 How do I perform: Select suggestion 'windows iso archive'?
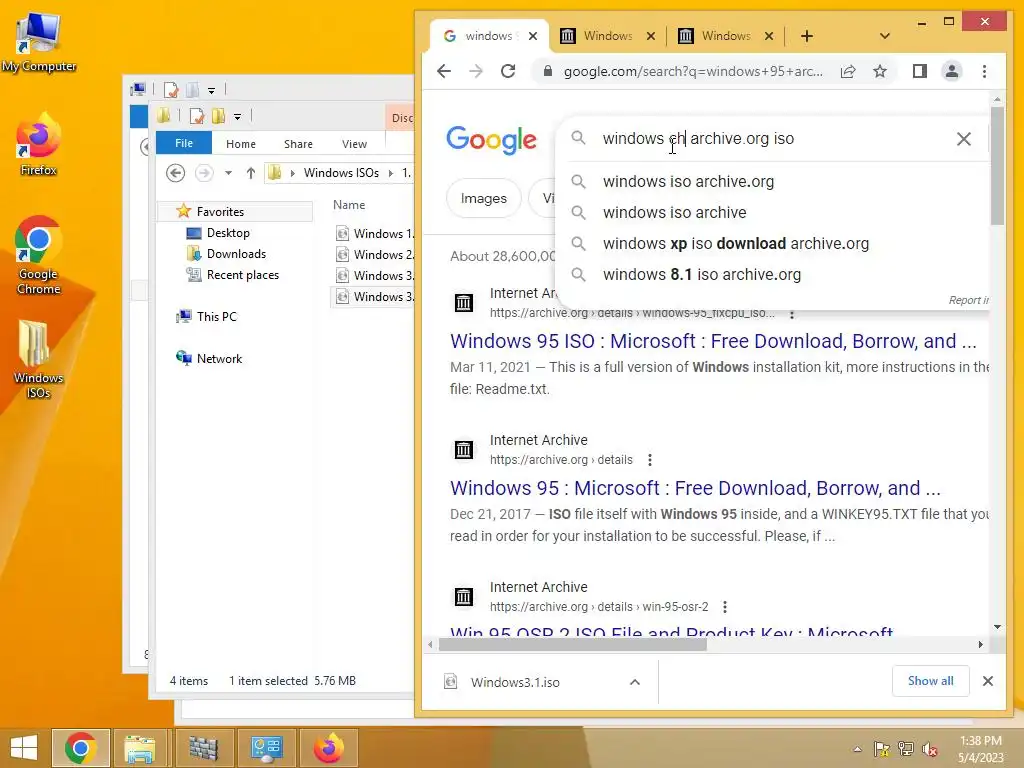(x=674, y=212)
